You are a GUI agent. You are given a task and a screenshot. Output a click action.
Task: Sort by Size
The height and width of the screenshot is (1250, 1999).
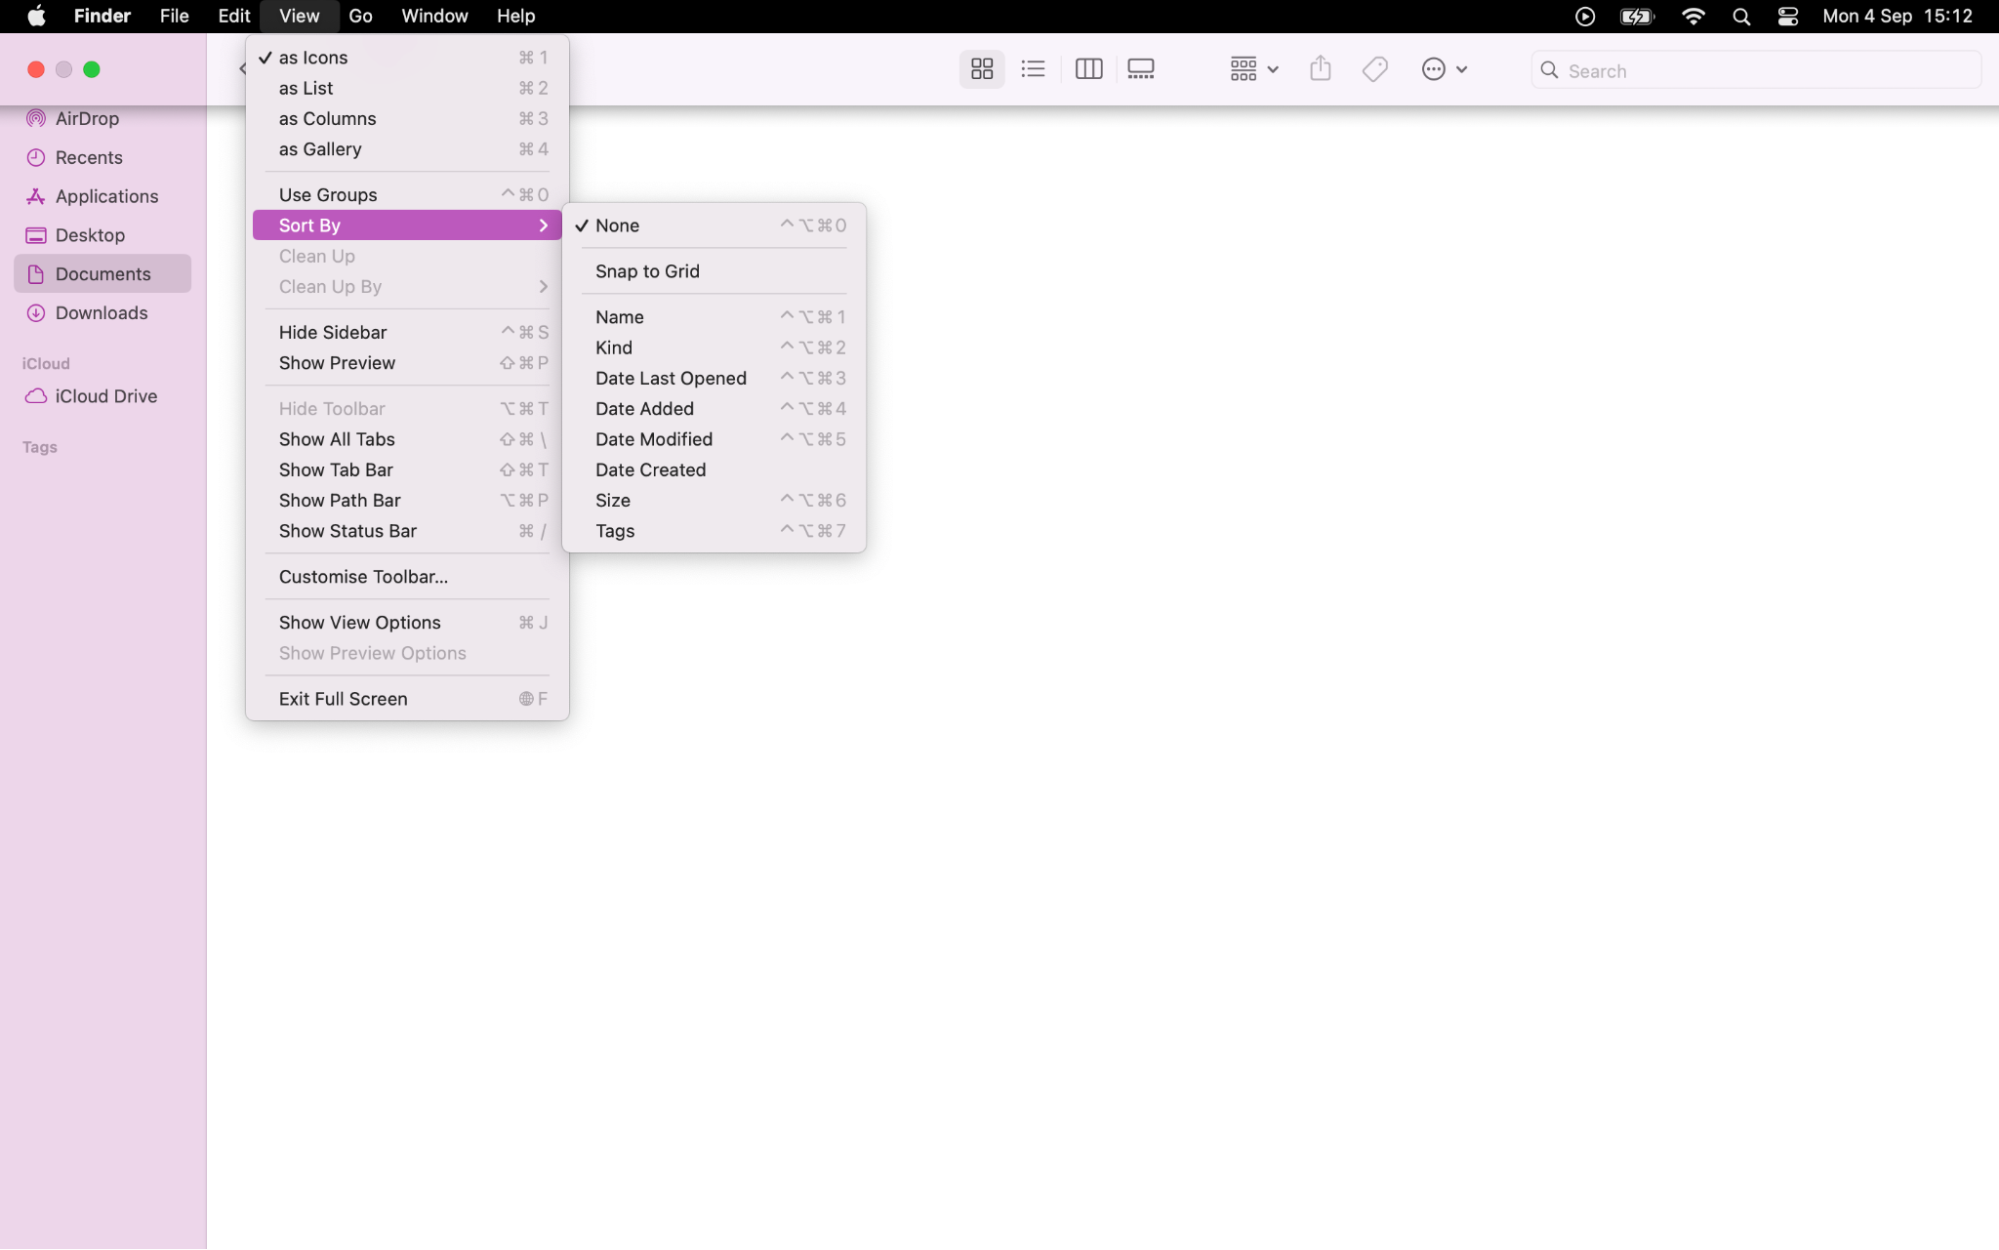pos(714,501)
